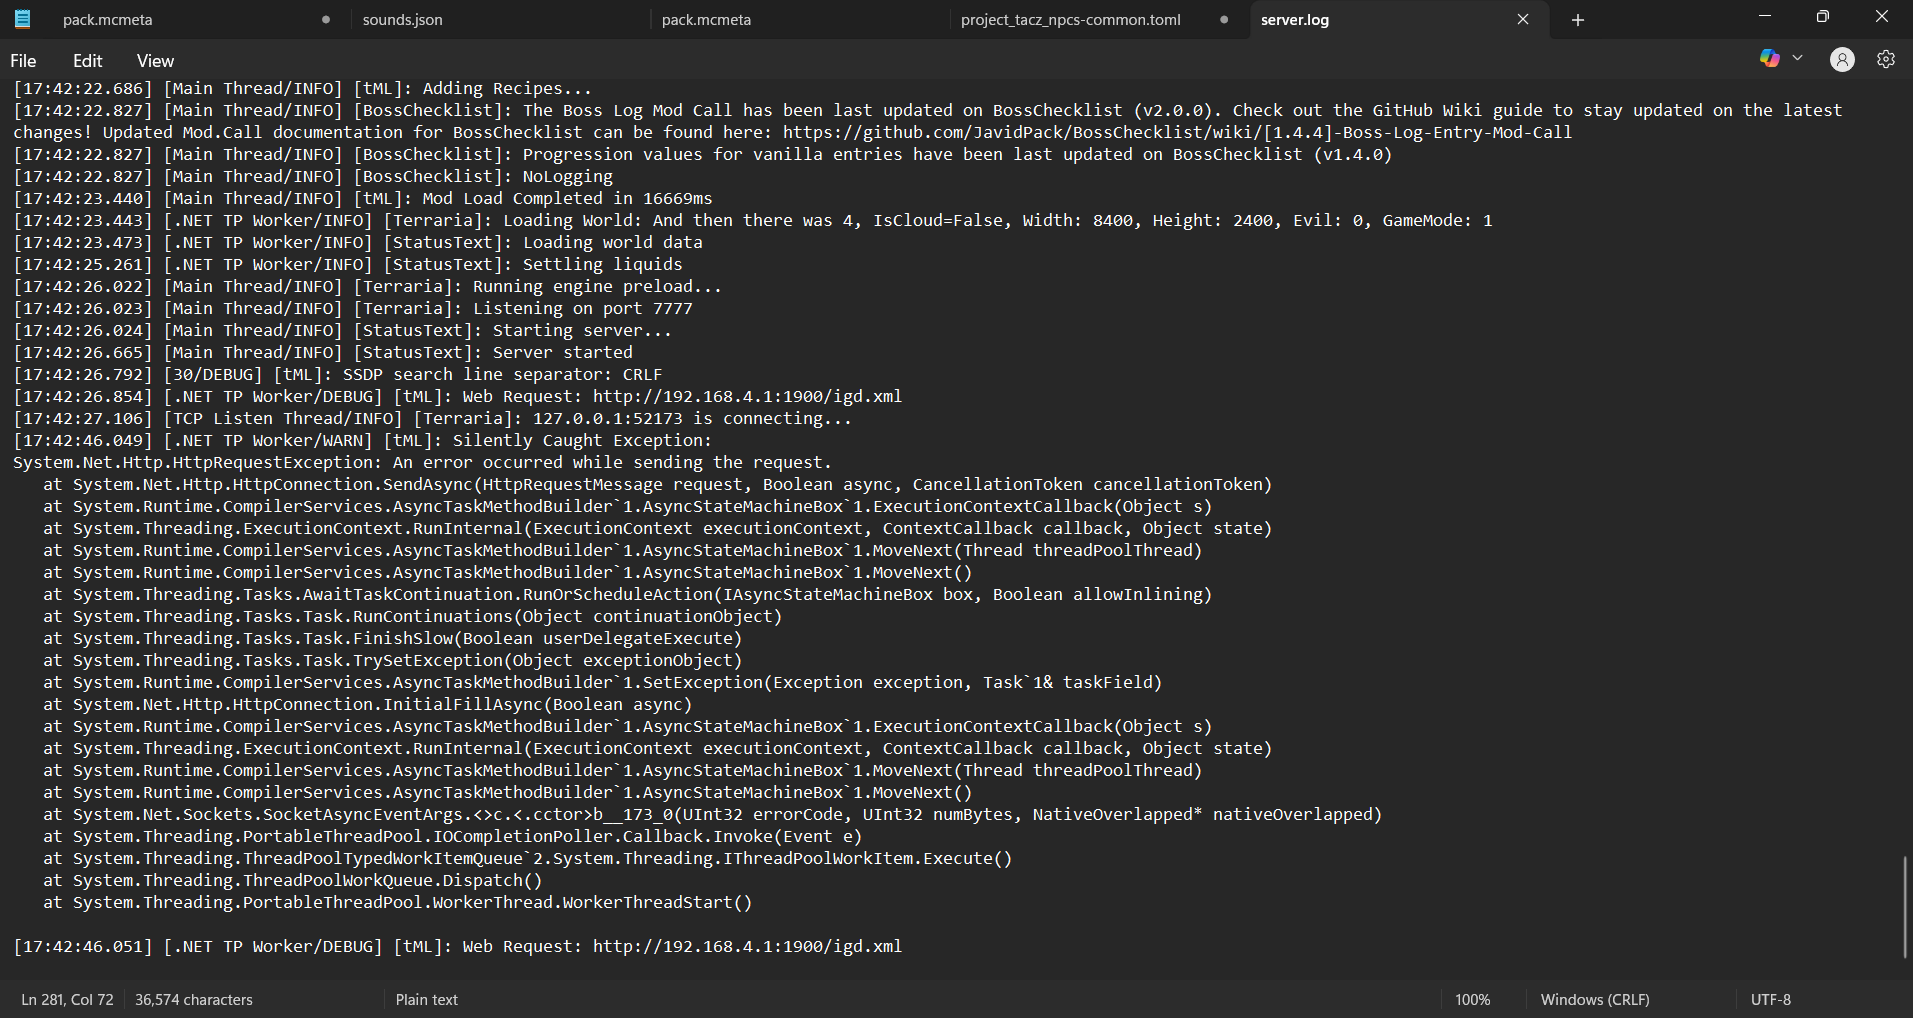Expand the Copilot dropdown chevron
Viewport: 1913px width, 1018px height.
tap(1797, 59)
